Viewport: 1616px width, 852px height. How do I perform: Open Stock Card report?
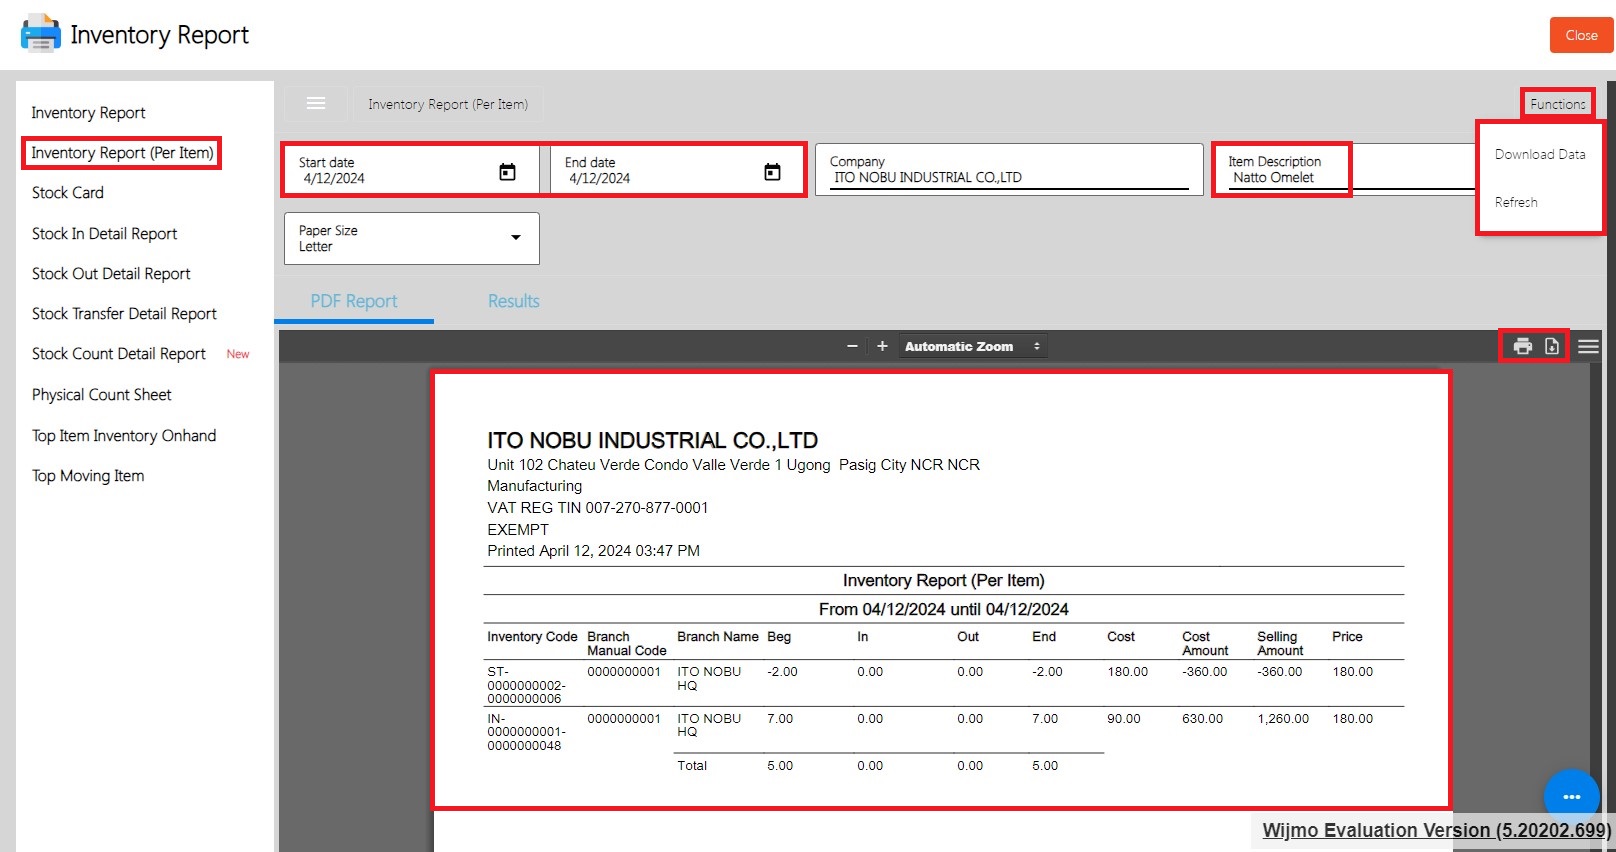click(x=68, y=193)
